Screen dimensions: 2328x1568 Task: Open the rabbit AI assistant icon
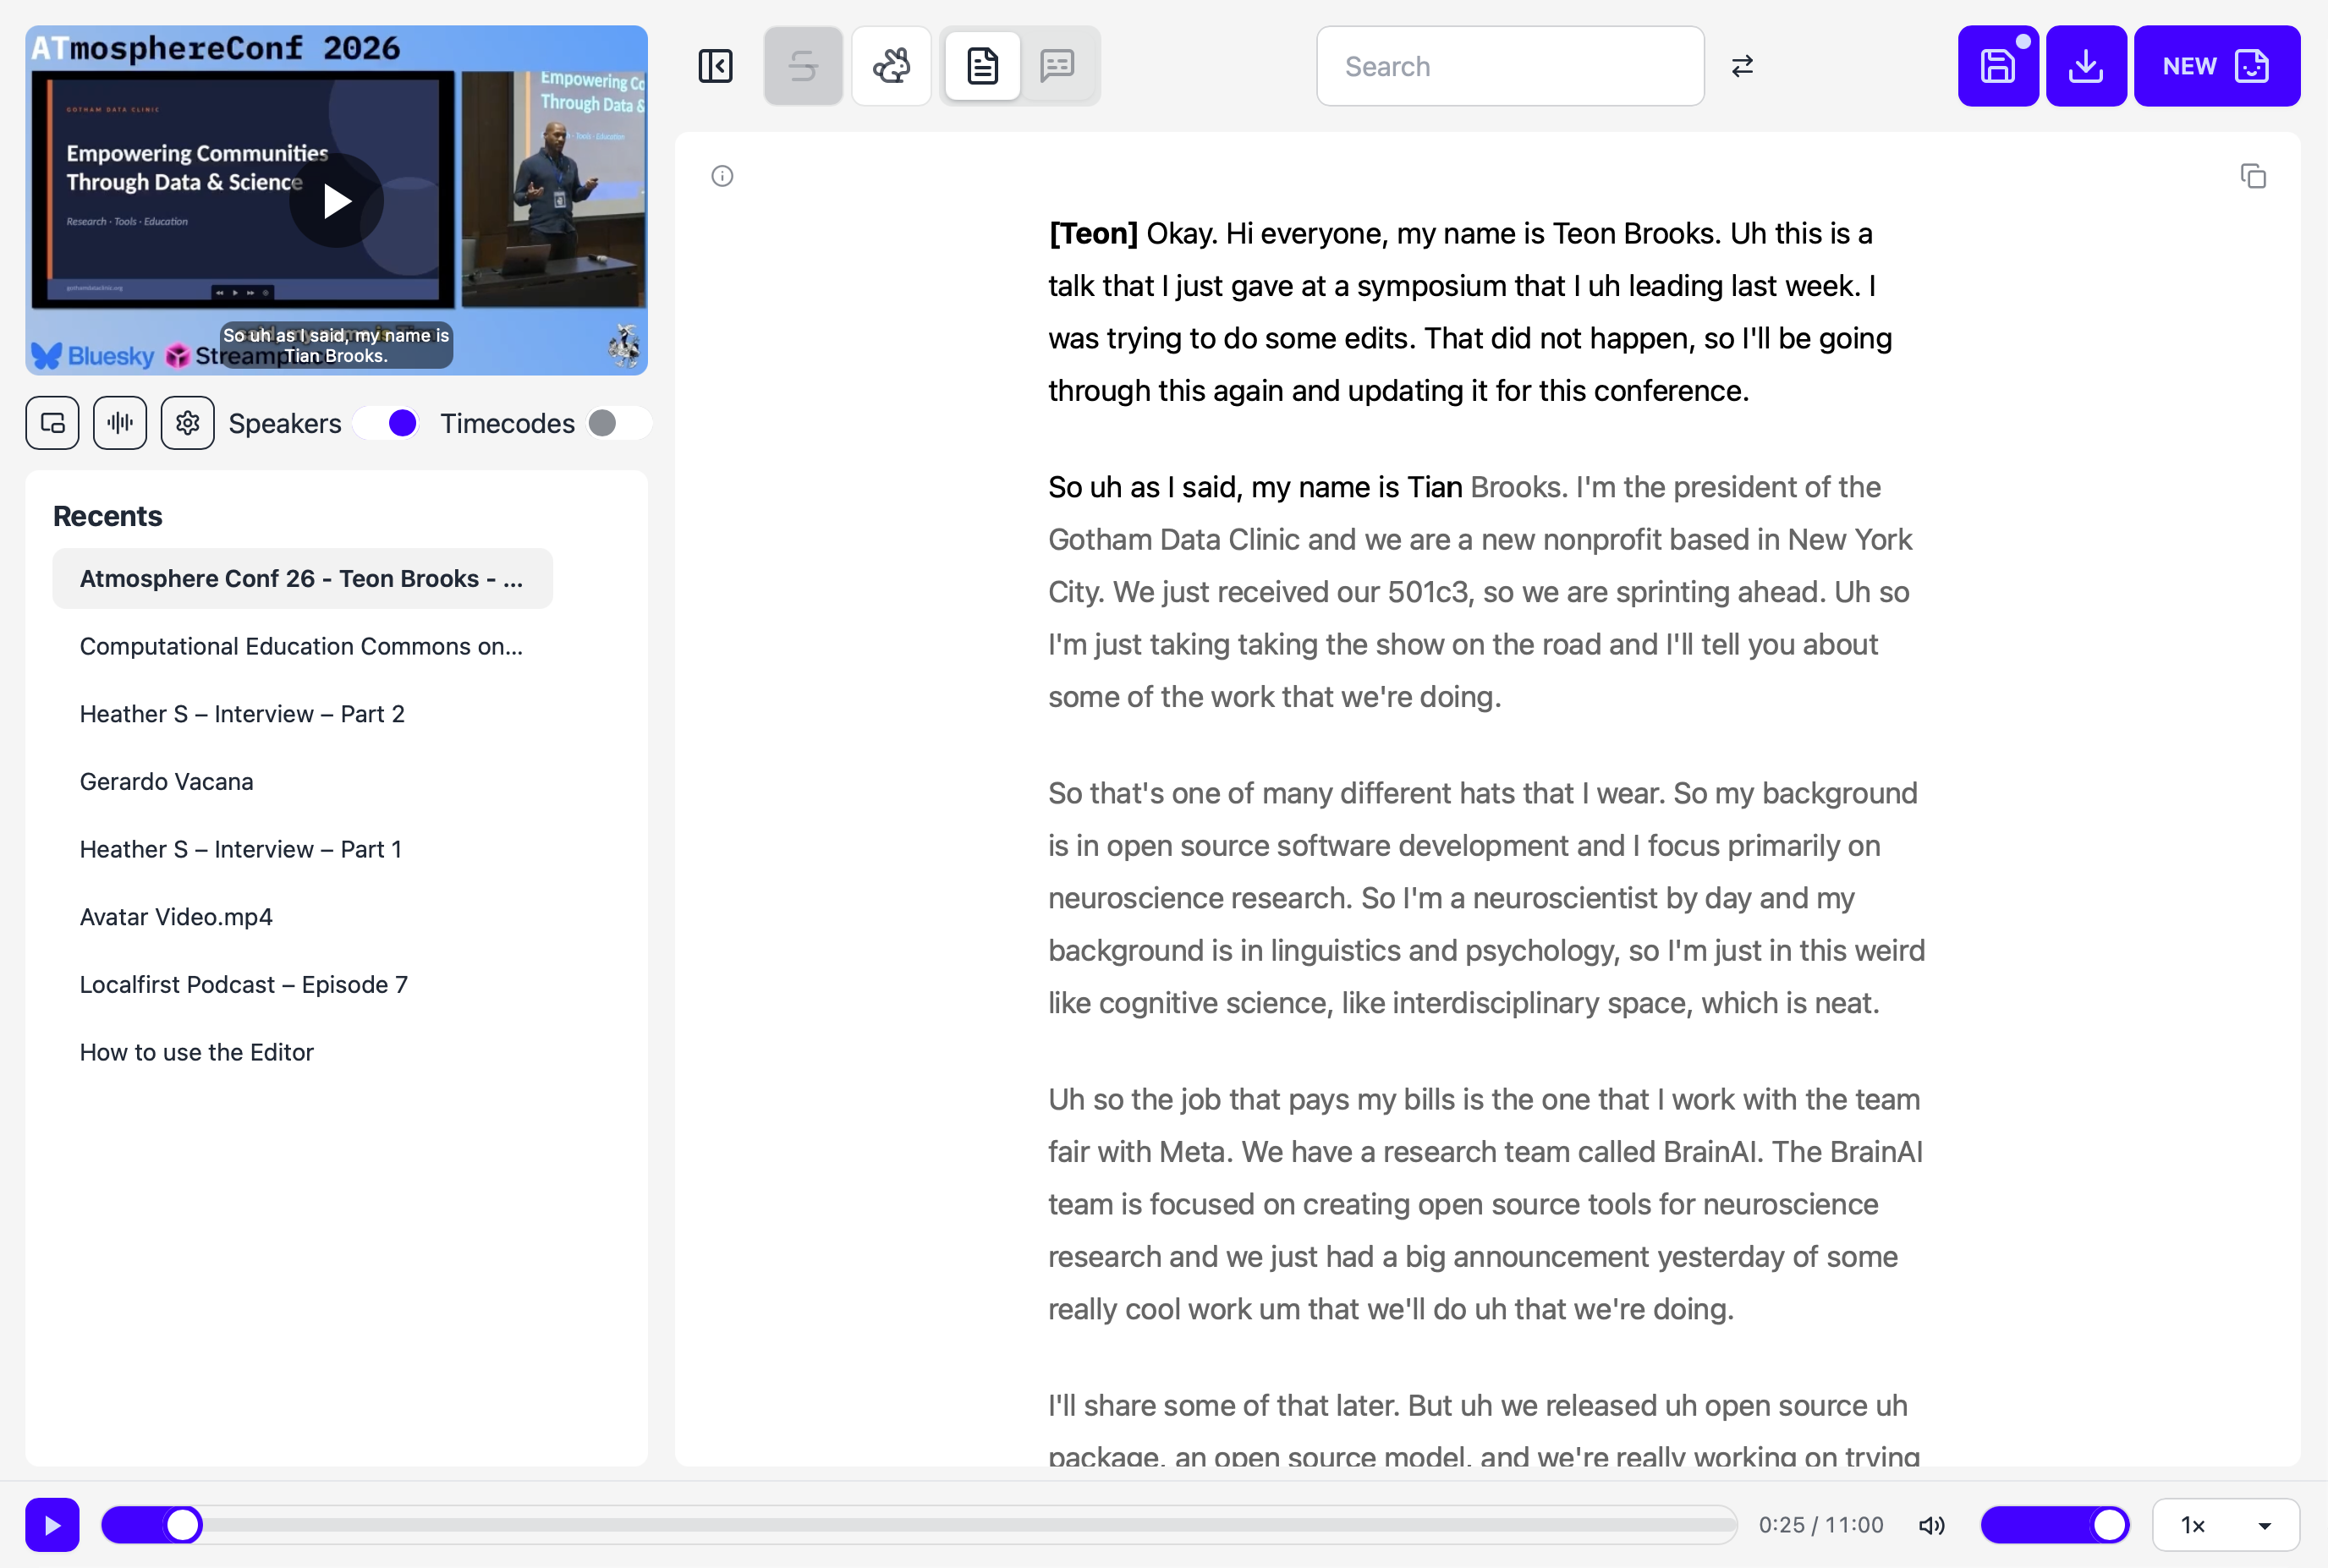(x=891, y=66)
